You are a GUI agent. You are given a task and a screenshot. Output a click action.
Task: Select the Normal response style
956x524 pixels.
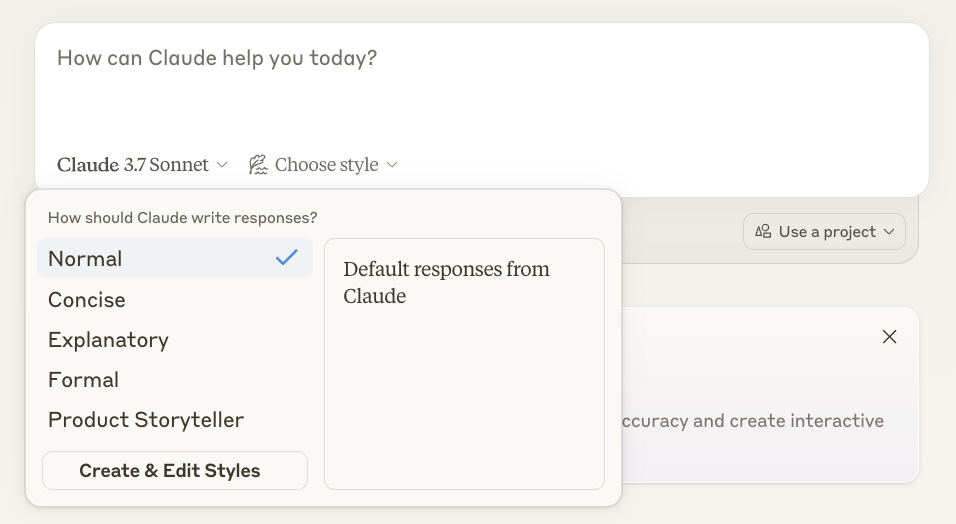pyautogui.click(x=86, y=259)
